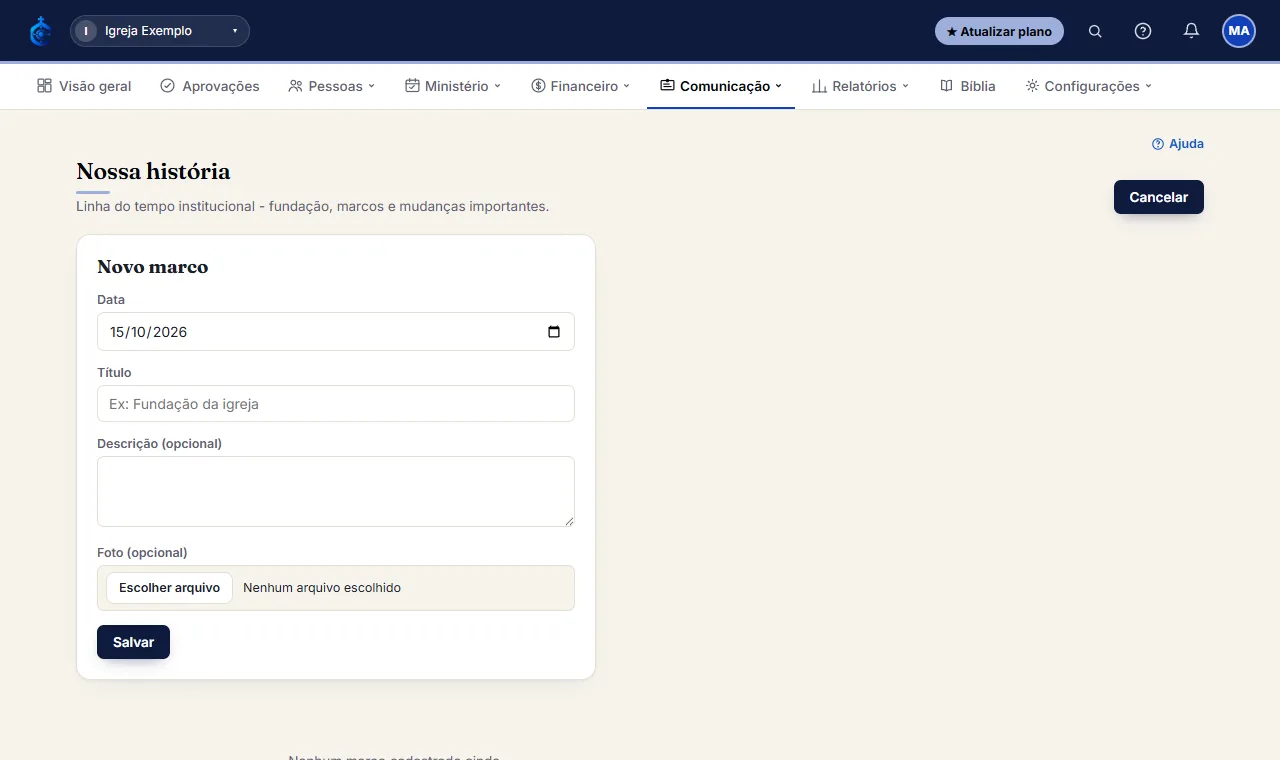Open the search magnifier icon
The image size is (1280, 760).
point(1095,31)
